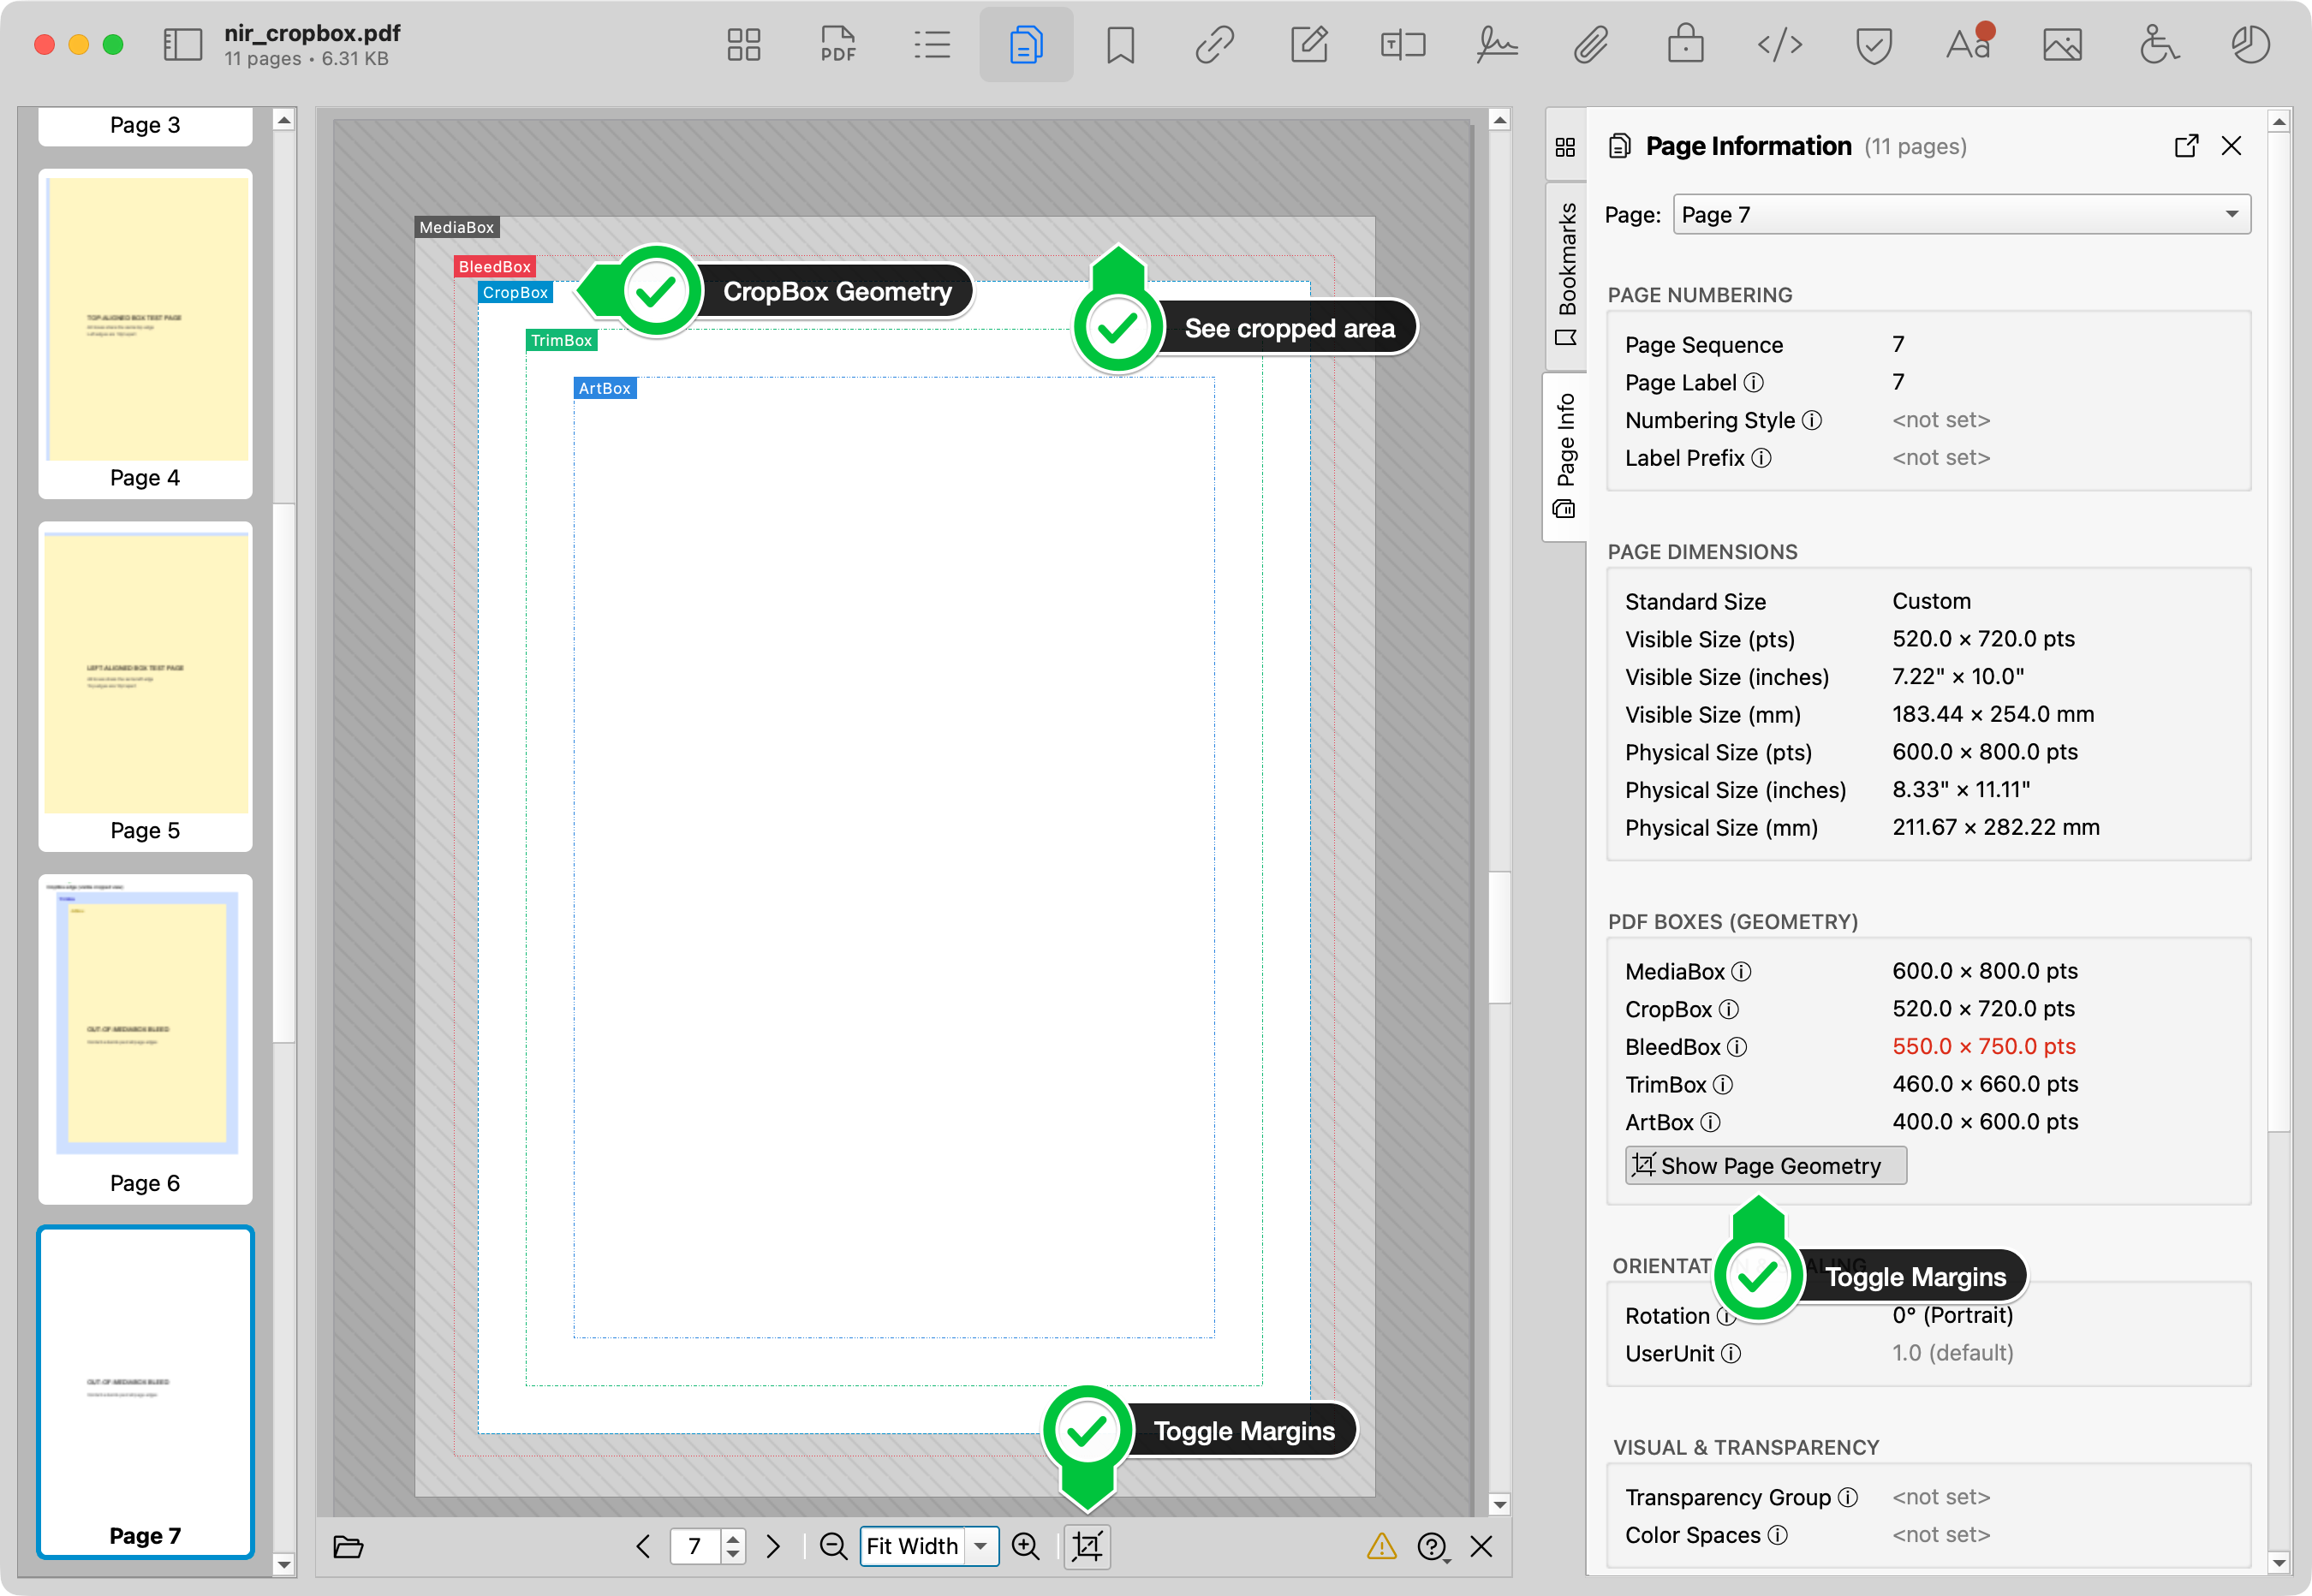Select the Page 7 thumbnail
This screenshot has height=1596, width=2312.
145,1392
